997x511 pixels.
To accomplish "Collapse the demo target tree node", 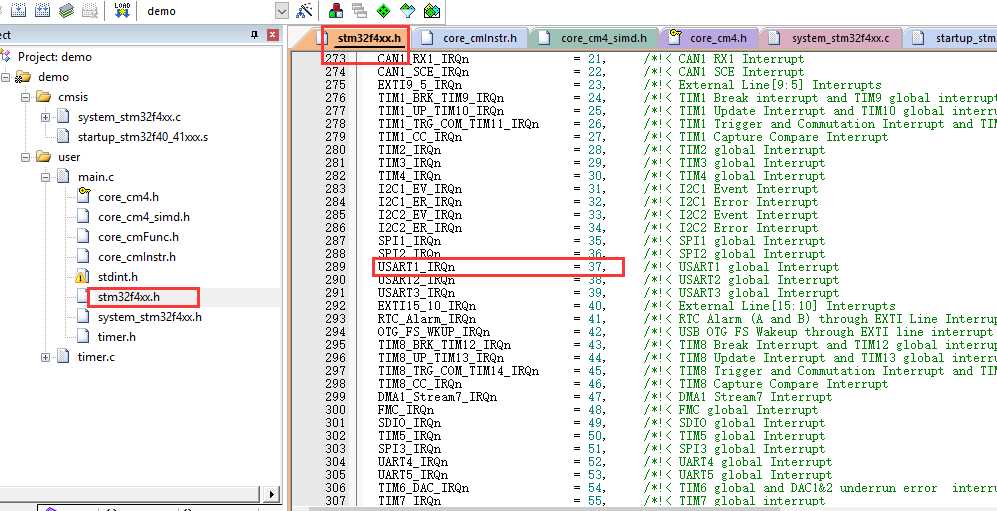I will [x=6, y=77].
